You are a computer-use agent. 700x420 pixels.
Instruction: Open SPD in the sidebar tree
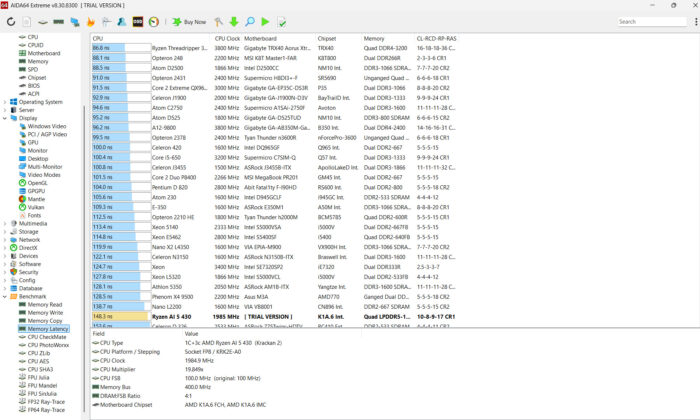pyautogui.click(x=33, y=69)
